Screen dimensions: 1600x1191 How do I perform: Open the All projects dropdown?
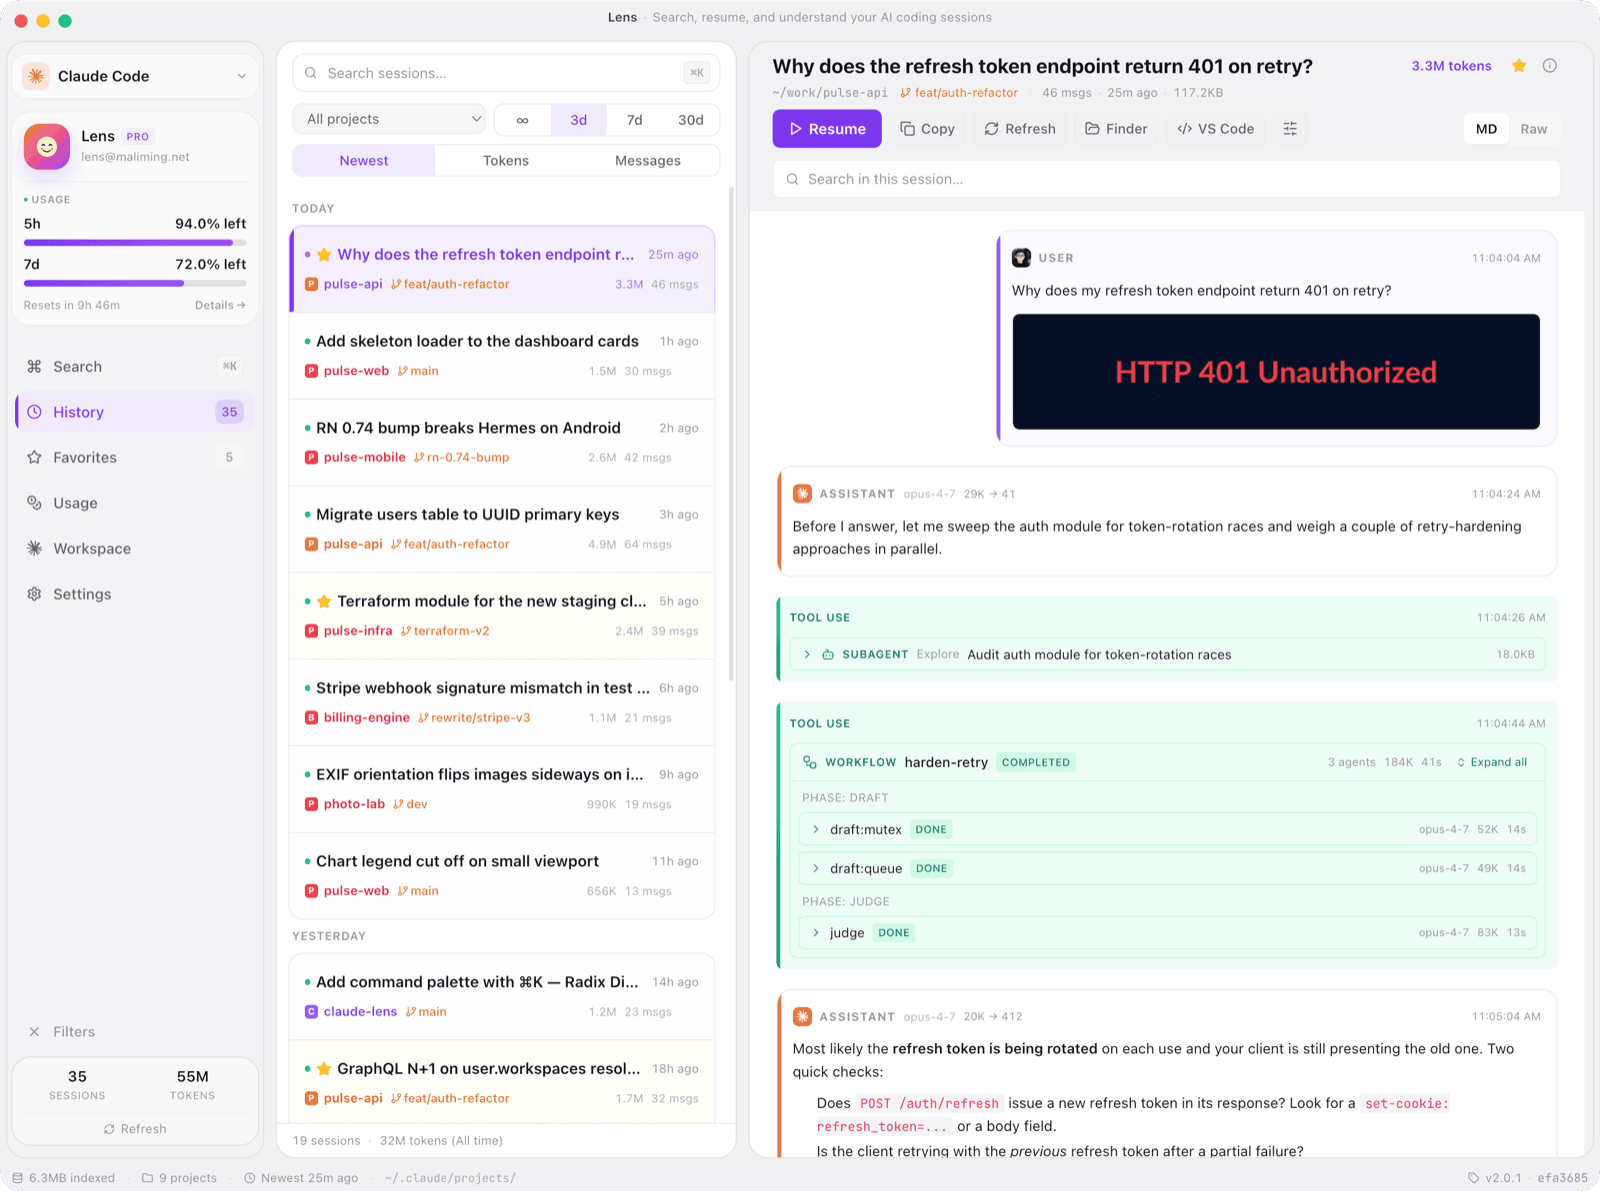click(389, 119)
